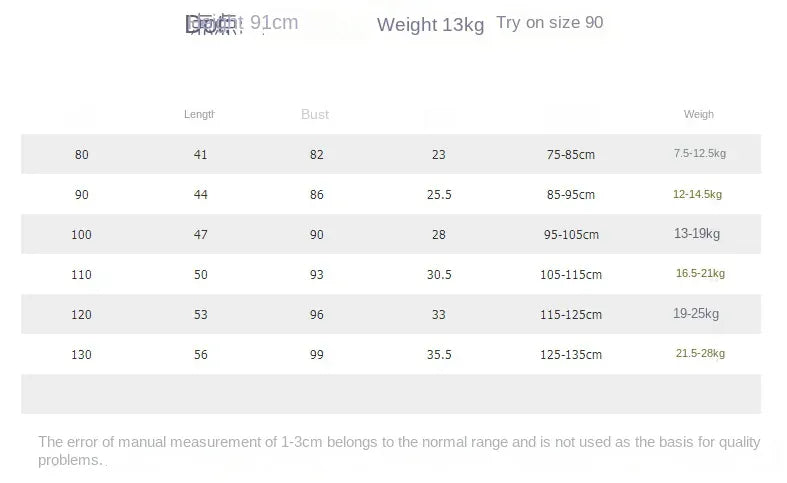Select the size 80 row label

(82, 155)
